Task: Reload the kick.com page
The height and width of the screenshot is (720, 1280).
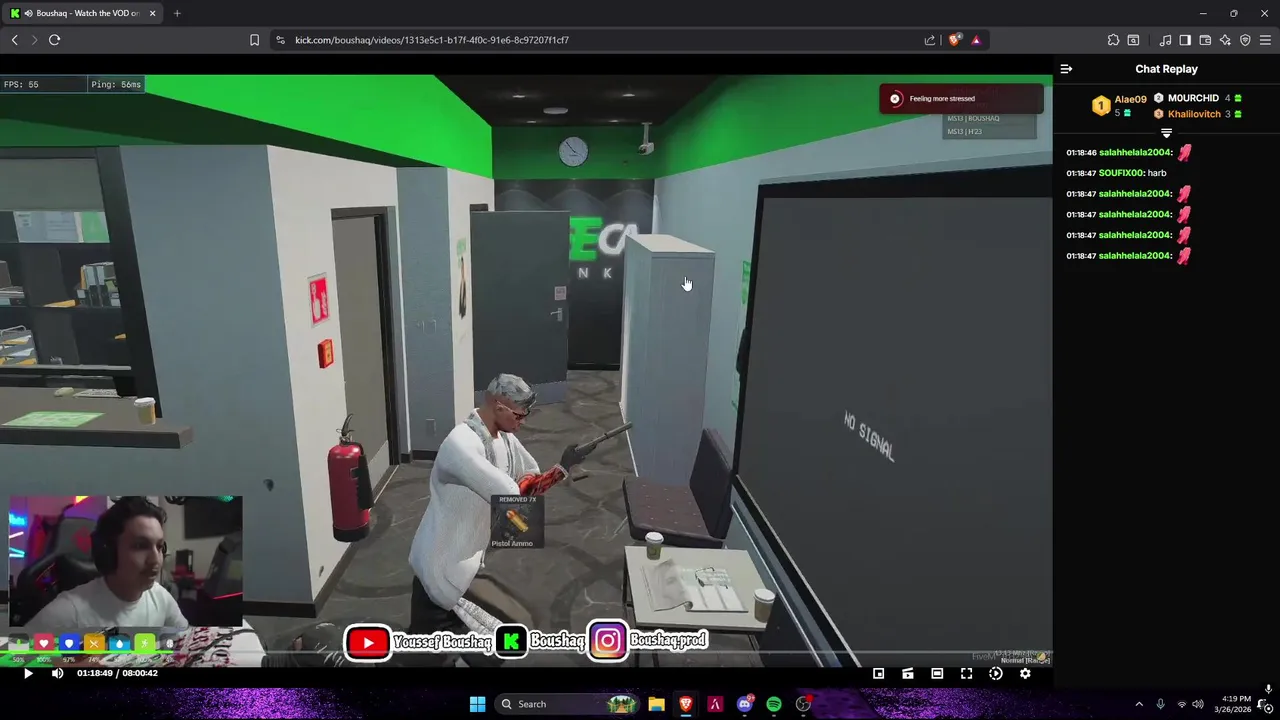Action: pyautogui.click(x=54, y=40)
